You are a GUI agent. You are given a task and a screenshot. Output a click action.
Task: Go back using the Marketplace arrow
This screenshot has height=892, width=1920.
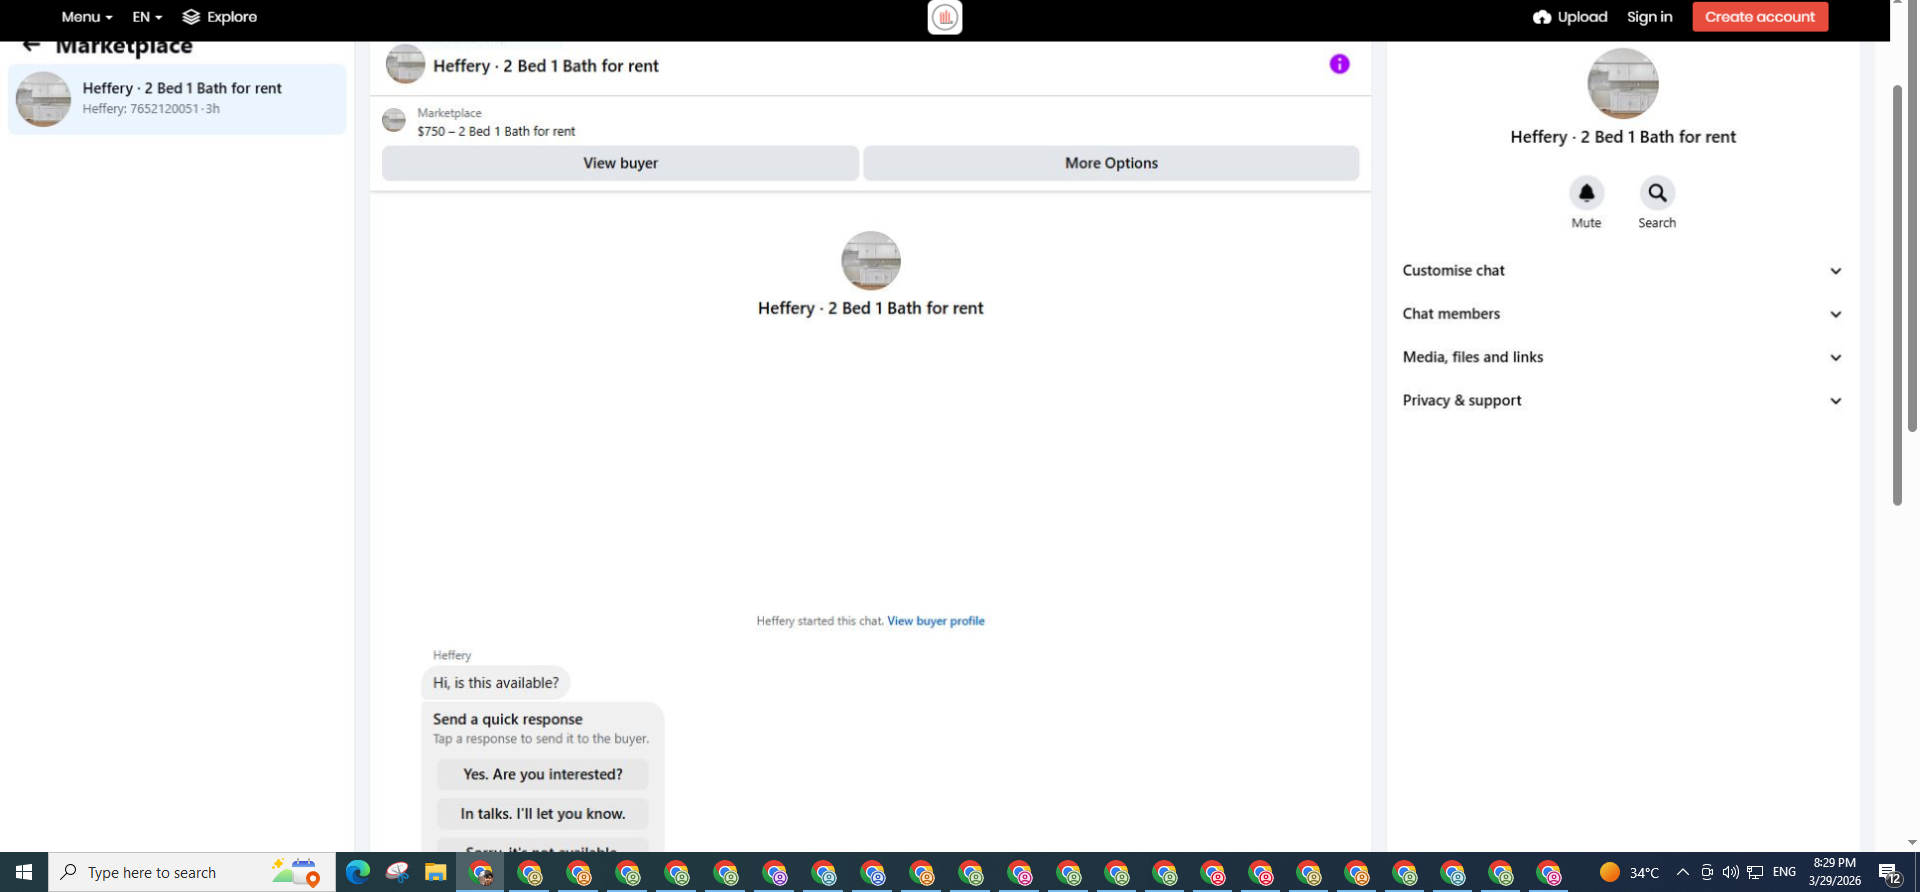pos(31,45)
